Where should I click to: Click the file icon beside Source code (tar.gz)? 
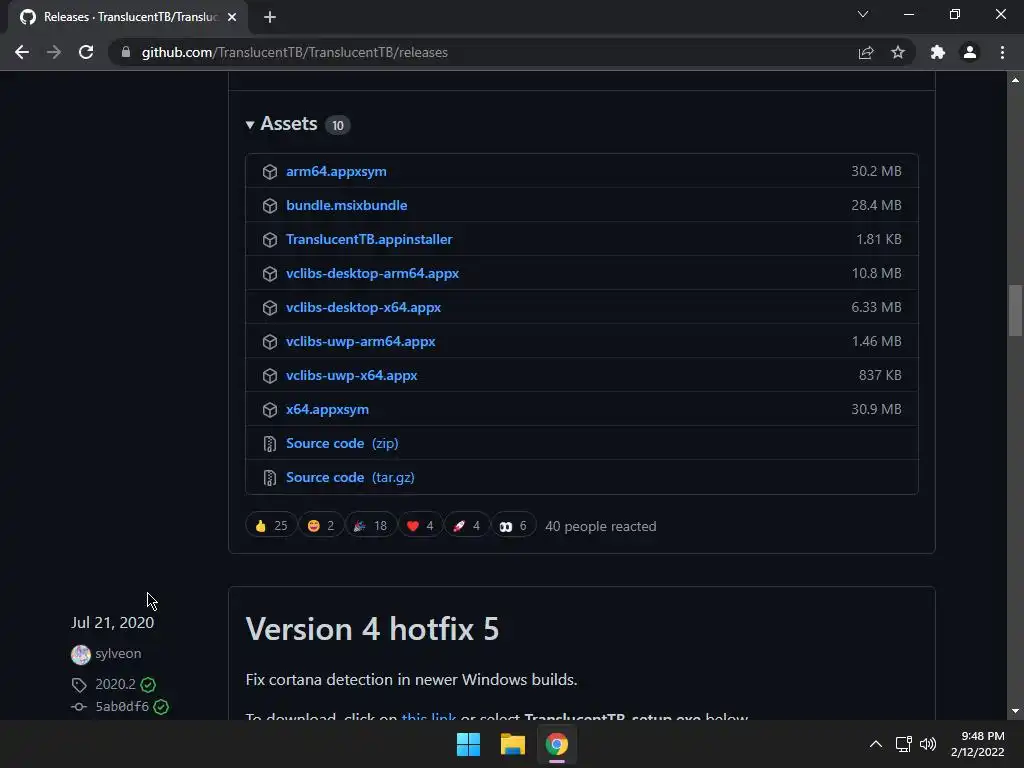[x=270, y=478]
